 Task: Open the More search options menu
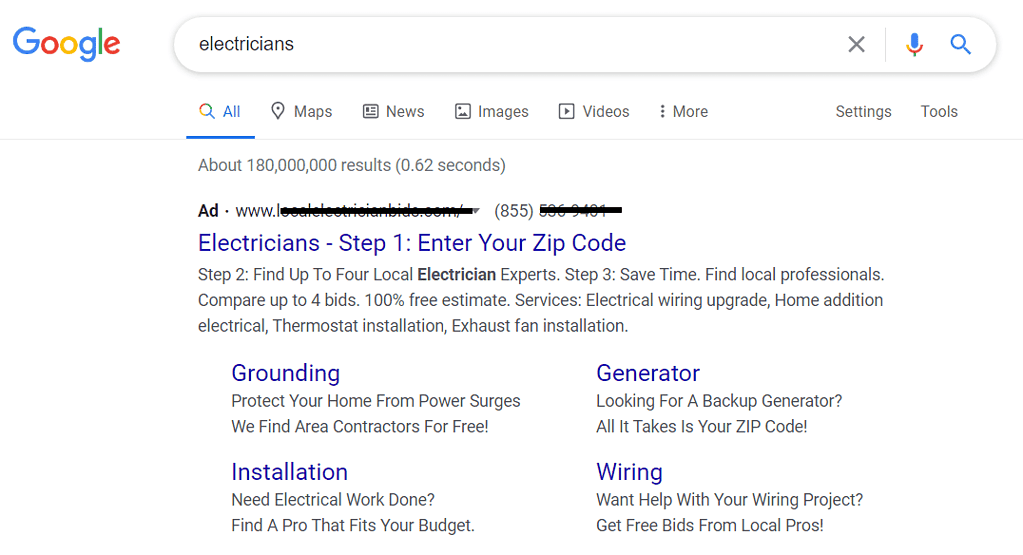tap(683, 112)
